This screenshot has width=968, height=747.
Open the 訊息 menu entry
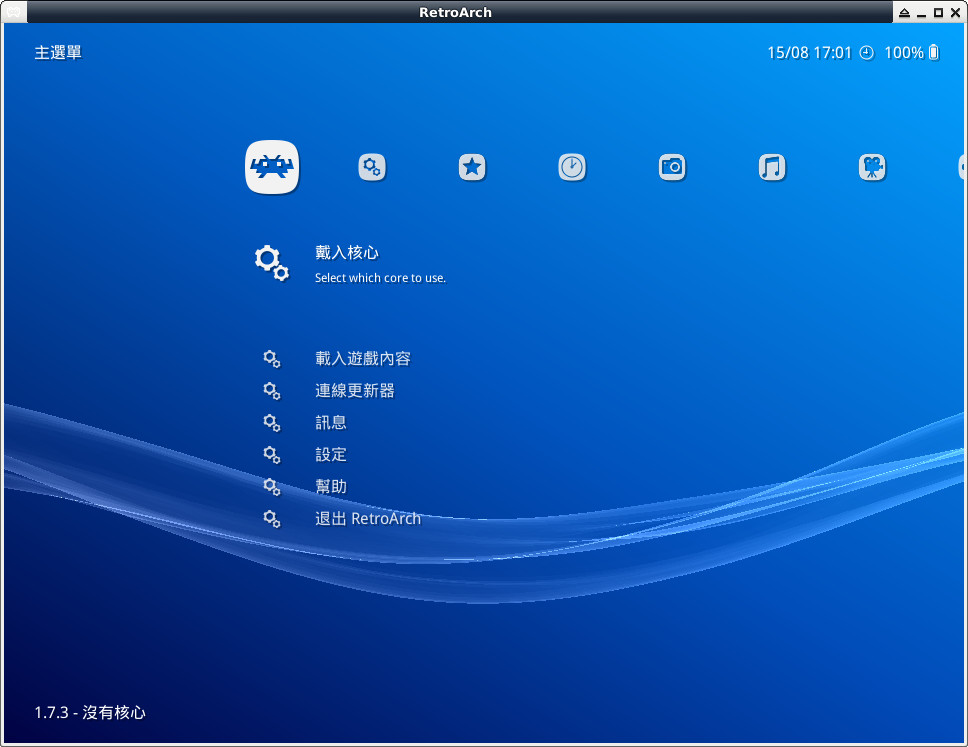coord(330,423)
